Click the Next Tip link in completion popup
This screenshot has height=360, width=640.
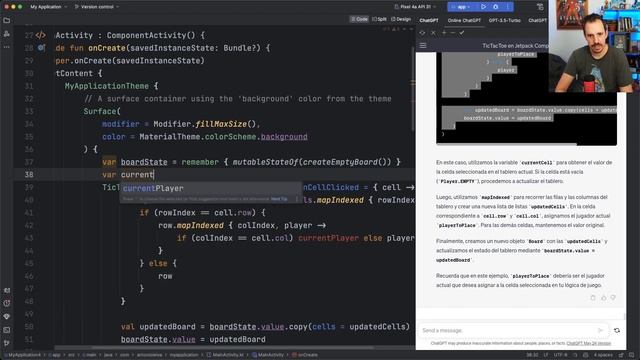pyautogui.click(x=279, y=199)
